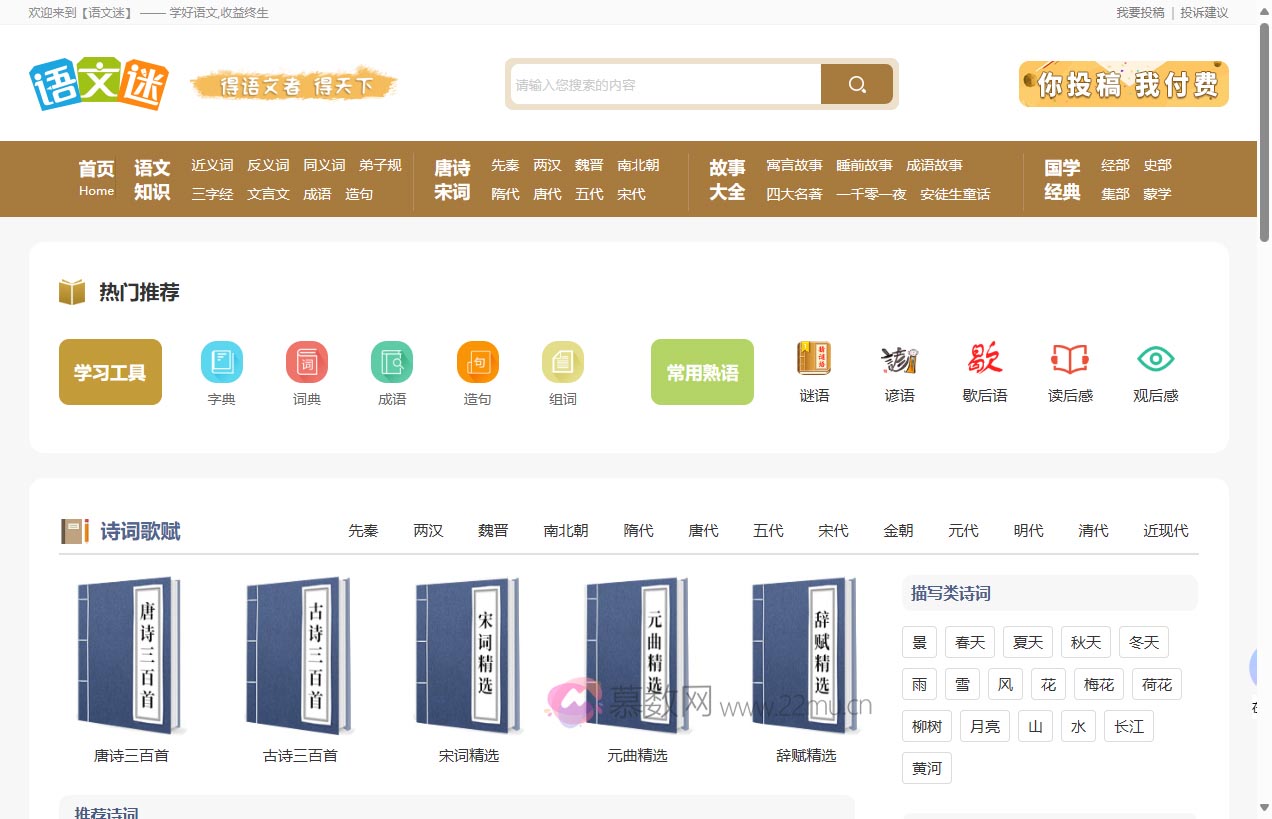The width and height of the screenshot is (1272, 819).
Task: Click the 语文迷 site logo
Action: pyautogui.click(x=97, y=82)
